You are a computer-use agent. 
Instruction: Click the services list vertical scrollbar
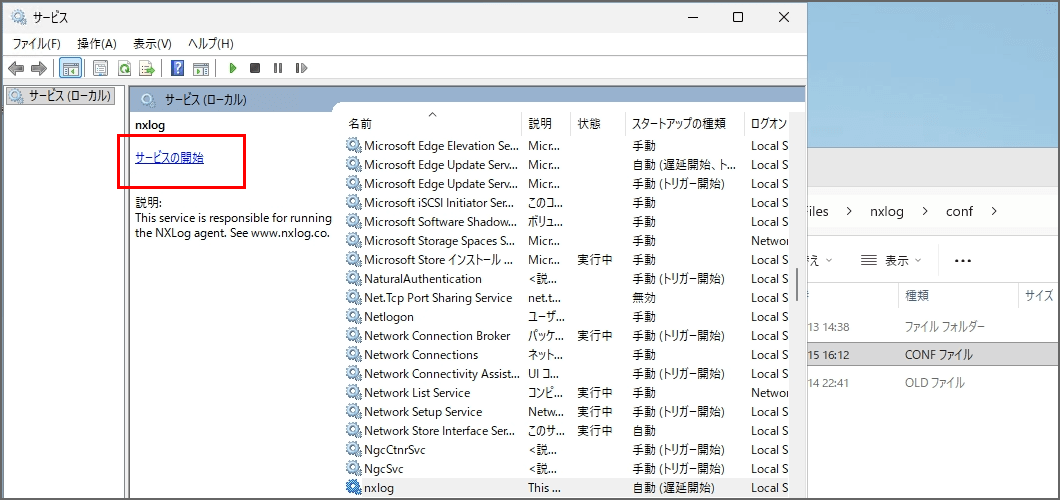pos(797,284)
